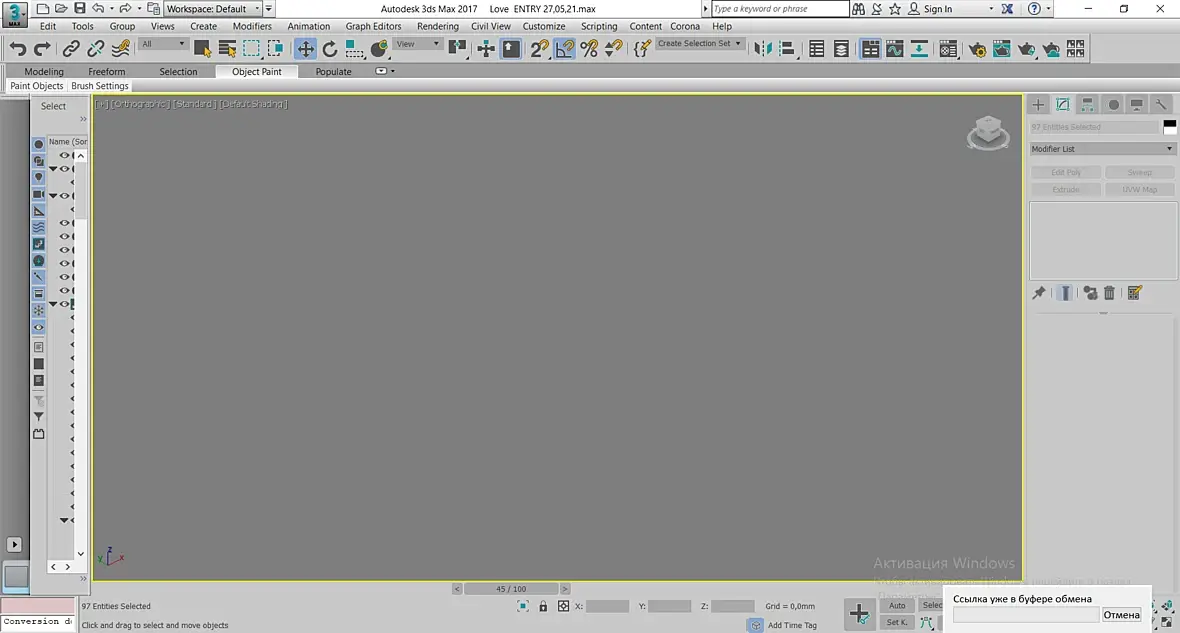Click the Select and Link chain icon

pyautogui.click(x=71, y=49)
